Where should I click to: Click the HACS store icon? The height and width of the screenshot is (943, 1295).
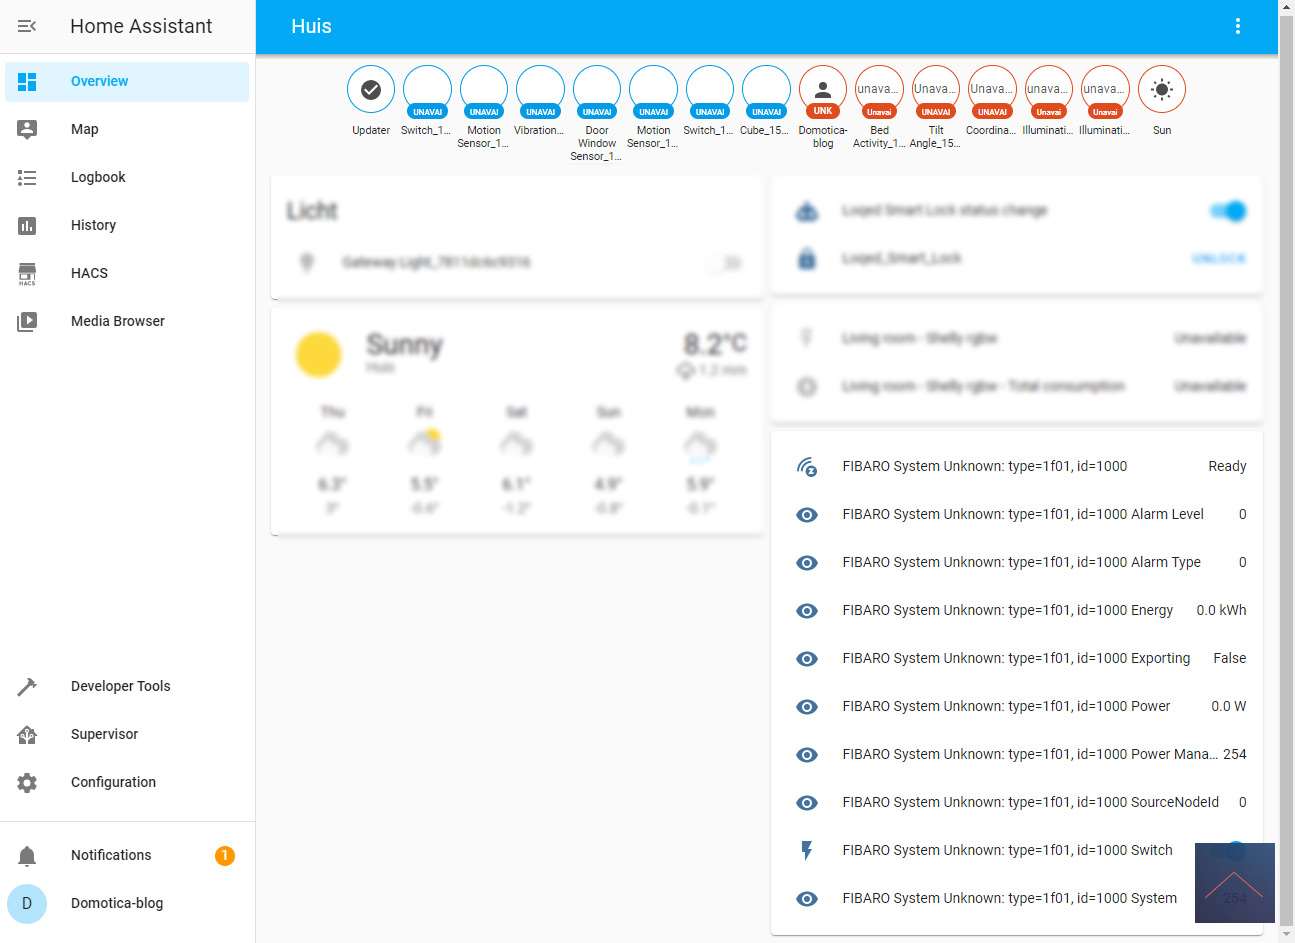27,273
